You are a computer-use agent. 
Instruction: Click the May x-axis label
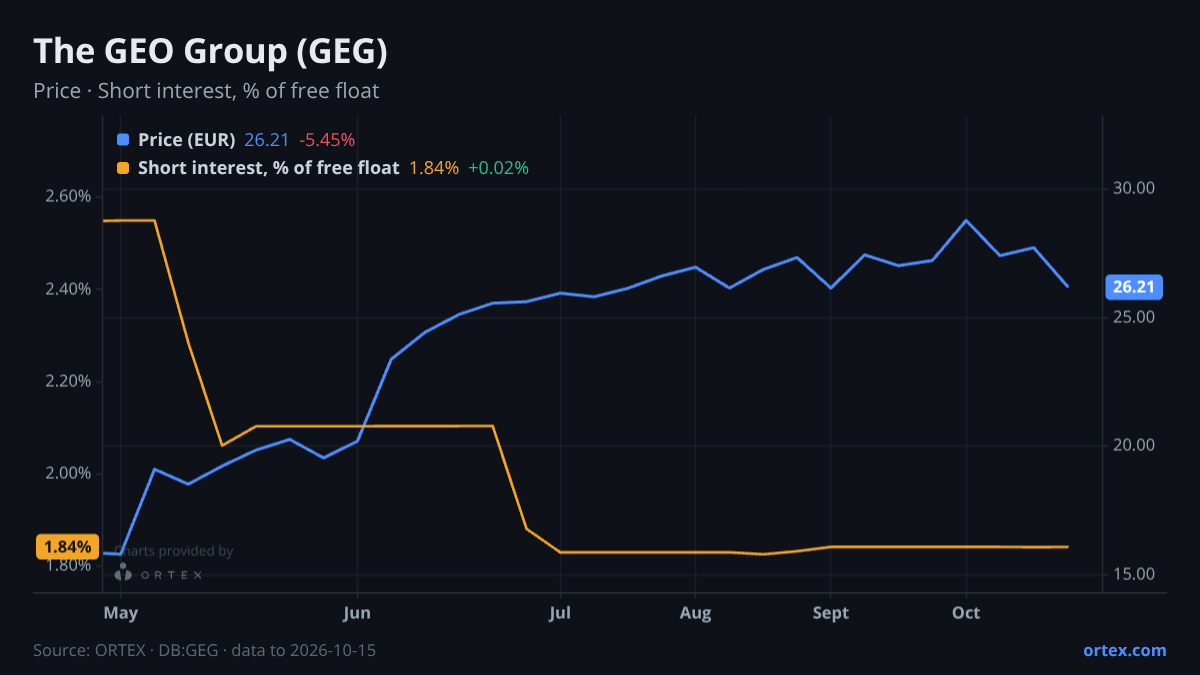(120, 613)
